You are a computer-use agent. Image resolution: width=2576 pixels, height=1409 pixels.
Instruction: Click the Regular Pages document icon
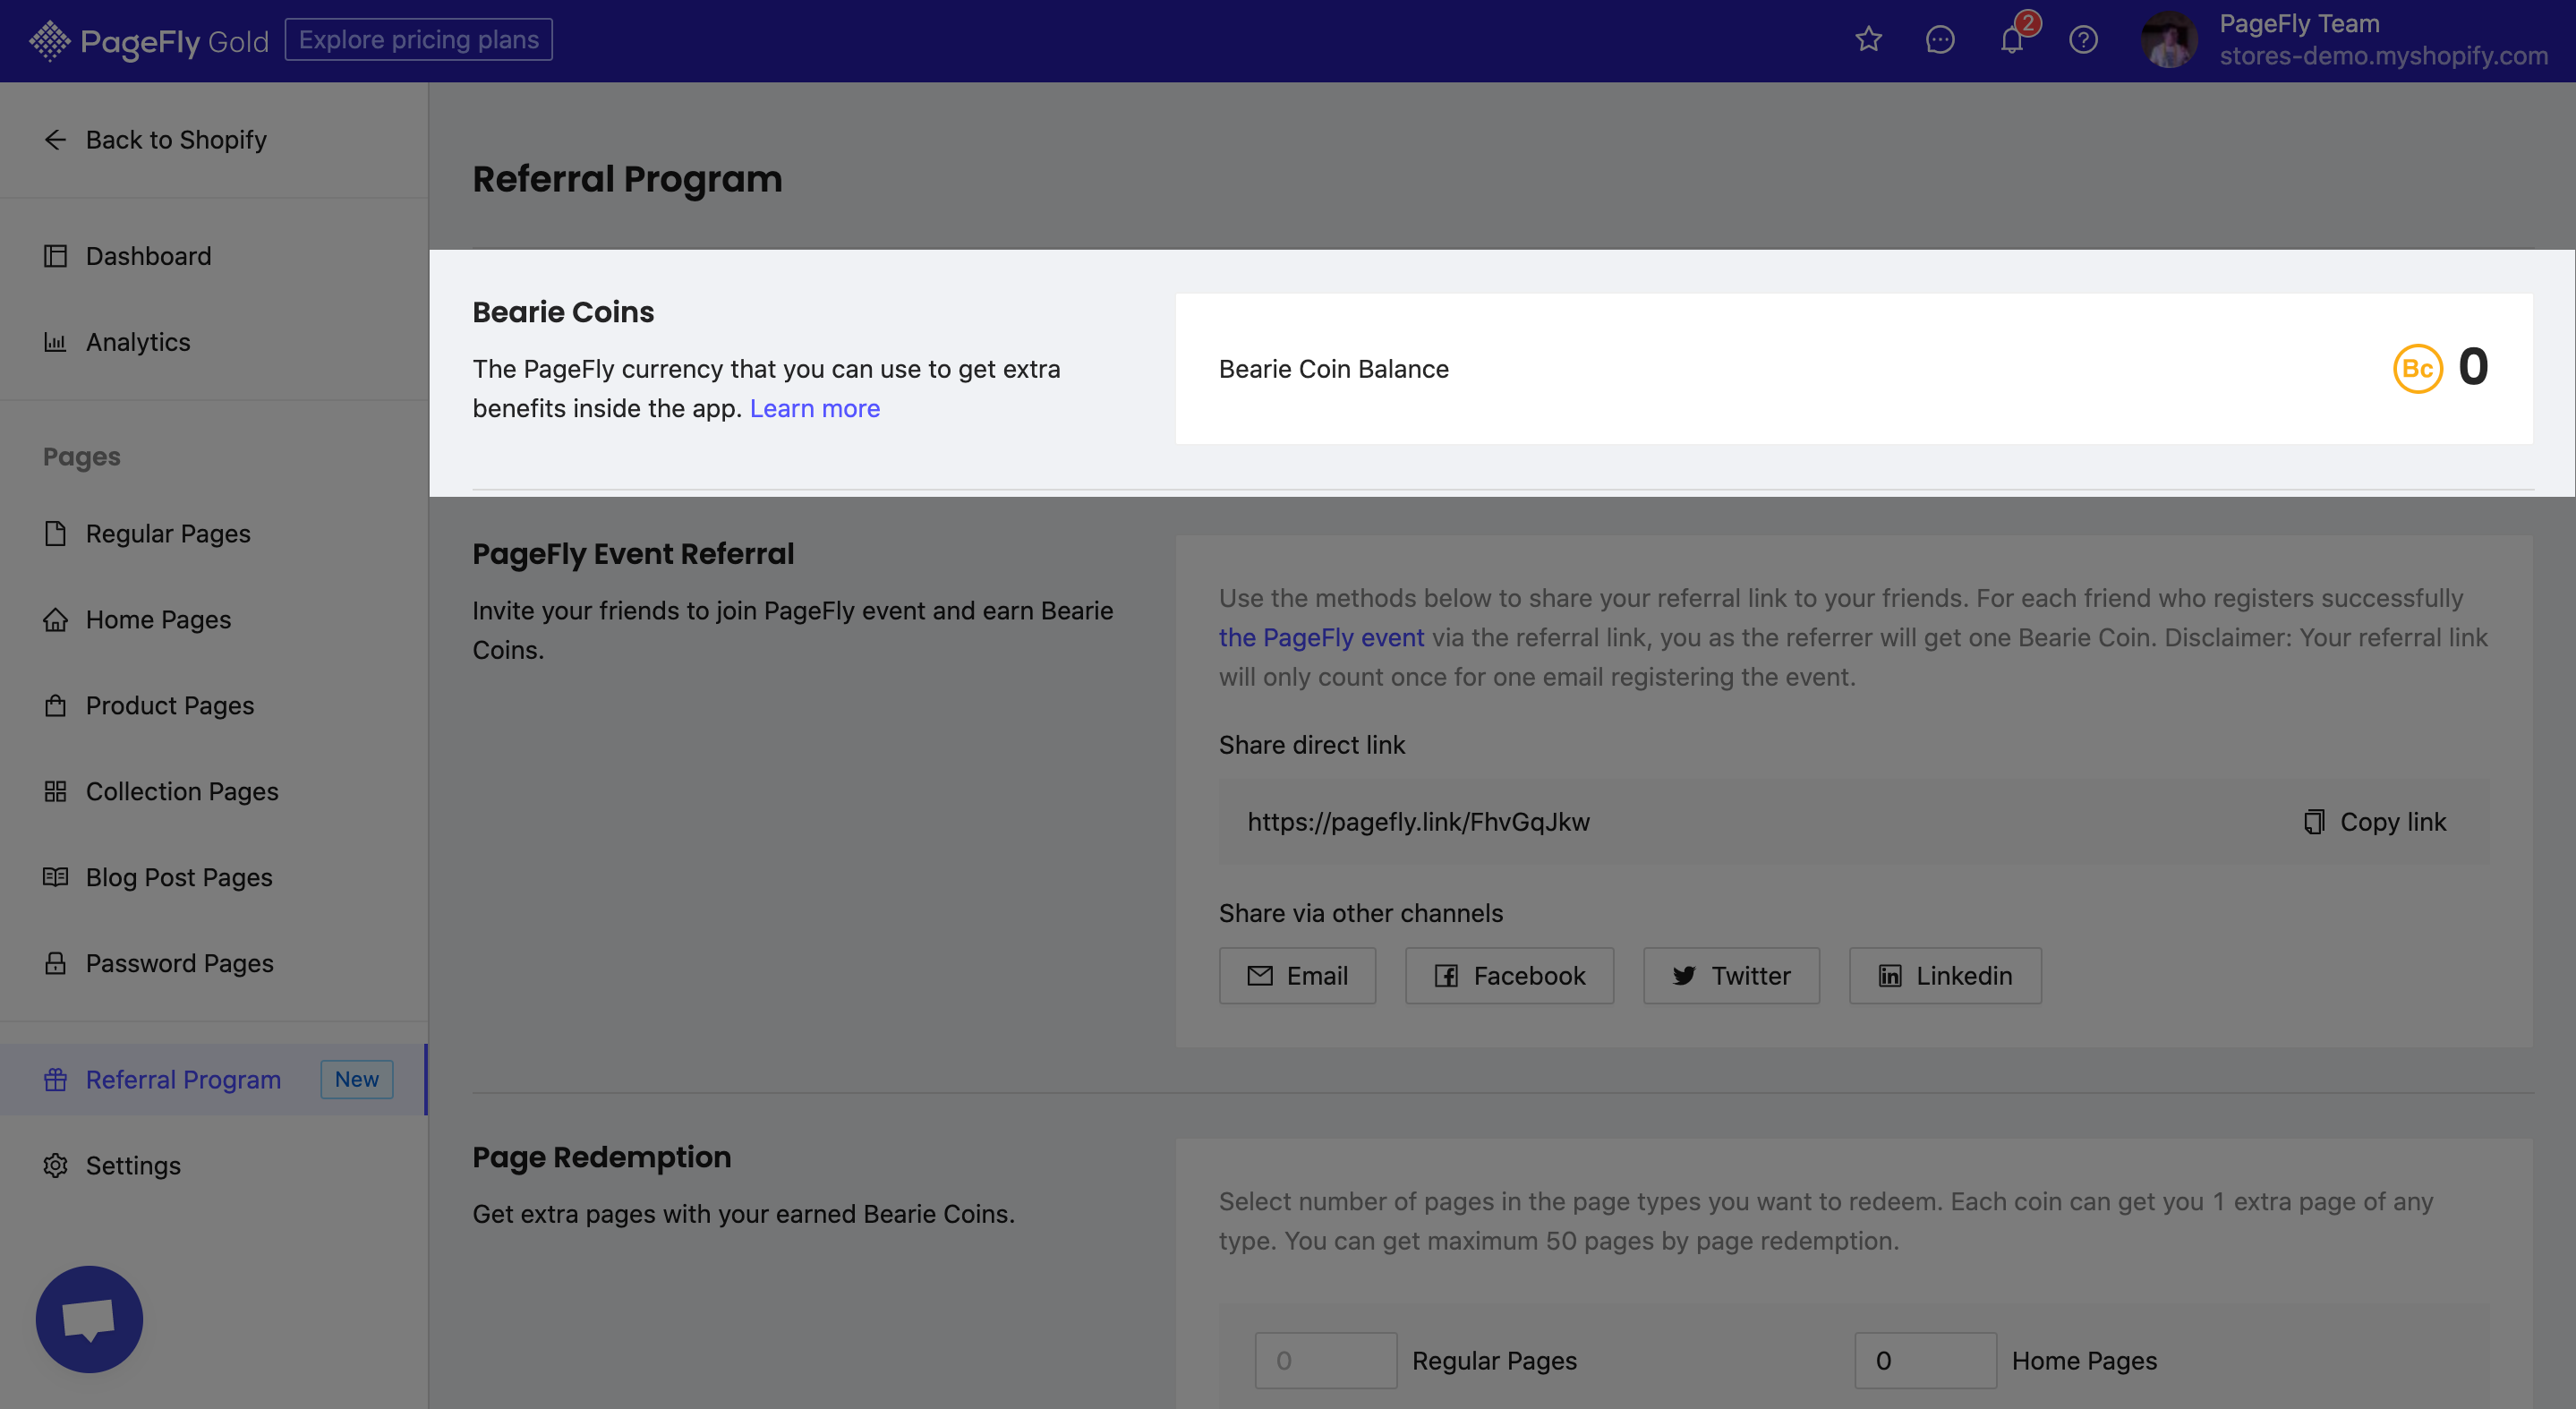coord(55,533)
